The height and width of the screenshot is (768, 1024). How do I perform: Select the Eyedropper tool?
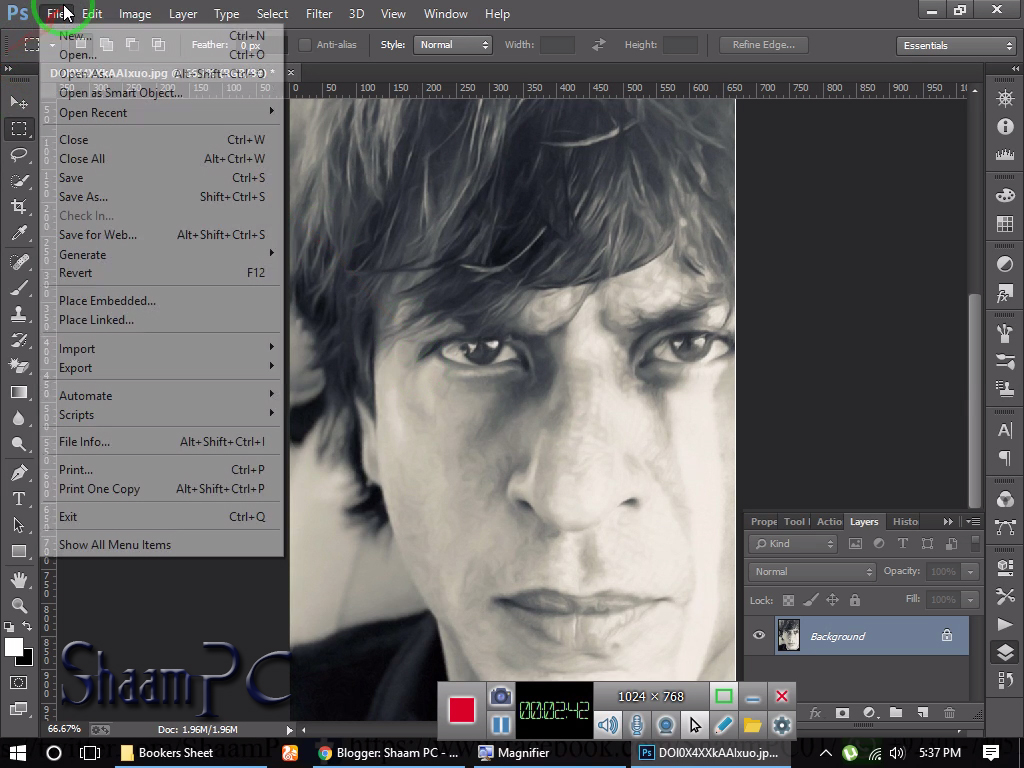click(x=19, y=233)
